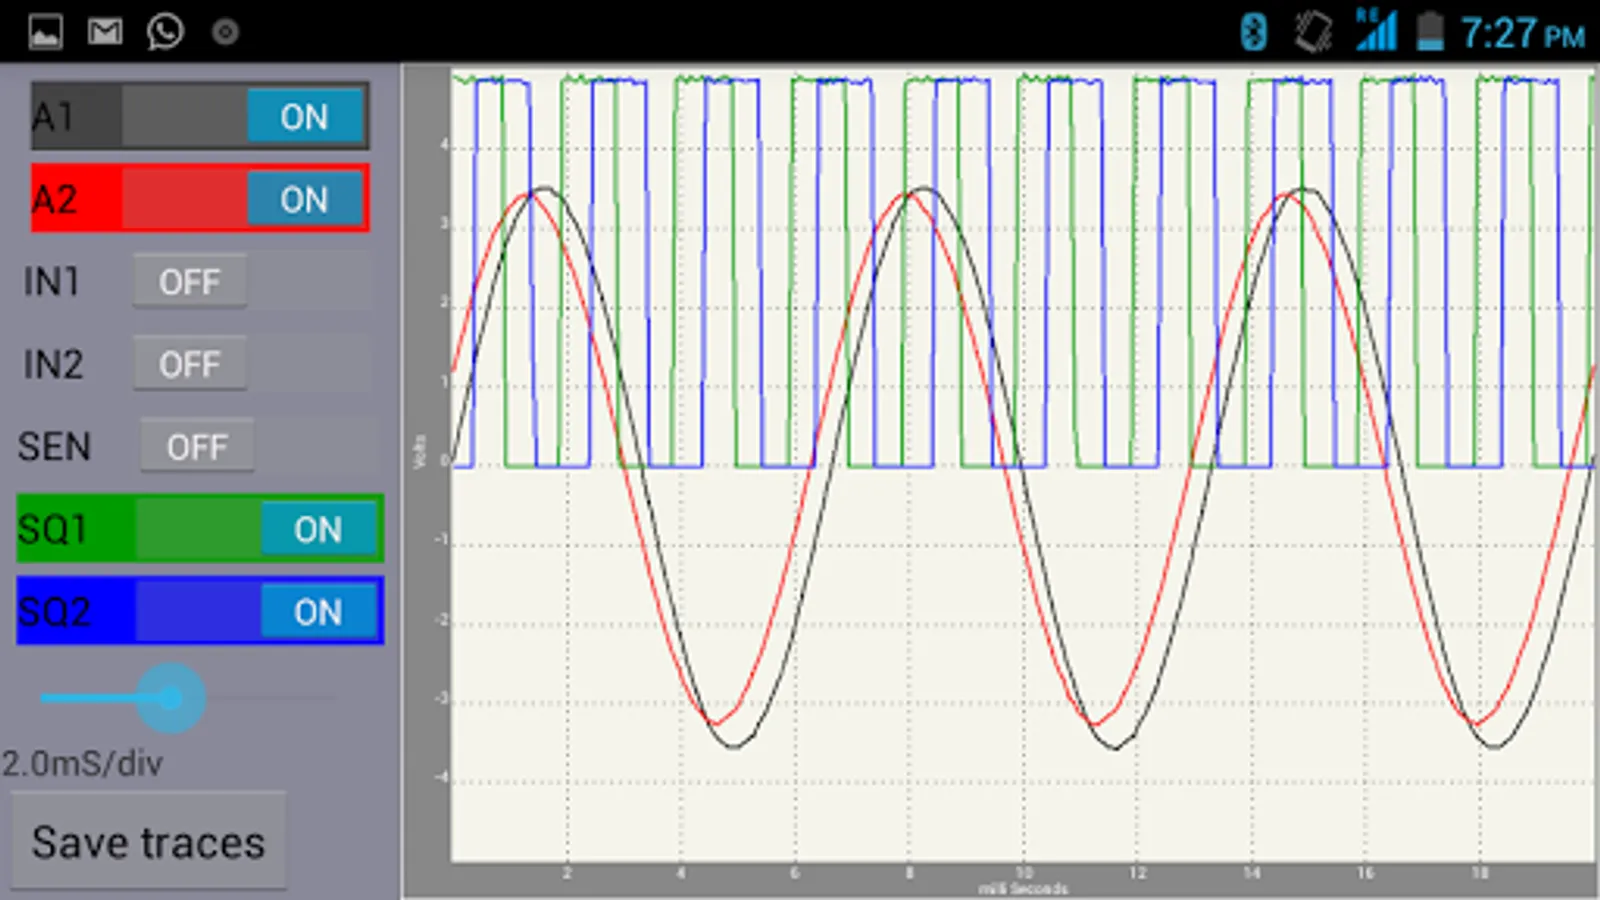The height and width of the screenshot is (900, 1600).
Task: Enable the IN2 input toggle
Action: (190, 365)
